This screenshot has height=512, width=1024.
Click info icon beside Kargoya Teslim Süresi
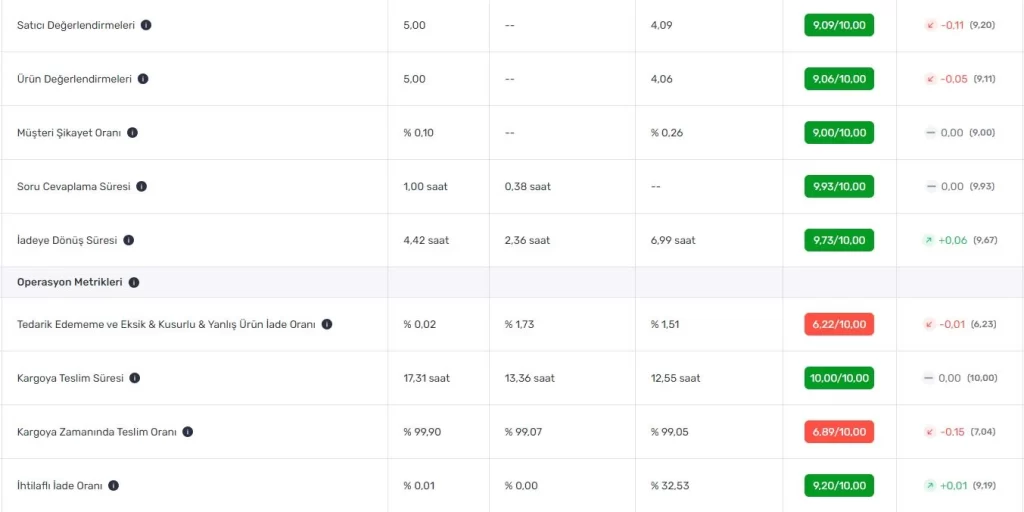click(x=135, y=378)
